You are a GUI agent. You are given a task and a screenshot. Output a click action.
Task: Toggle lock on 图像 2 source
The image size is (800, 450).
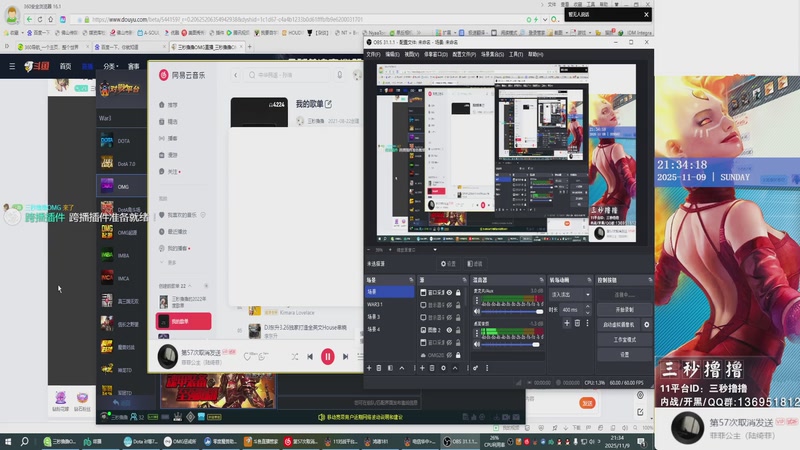click(x=458, y=330)
